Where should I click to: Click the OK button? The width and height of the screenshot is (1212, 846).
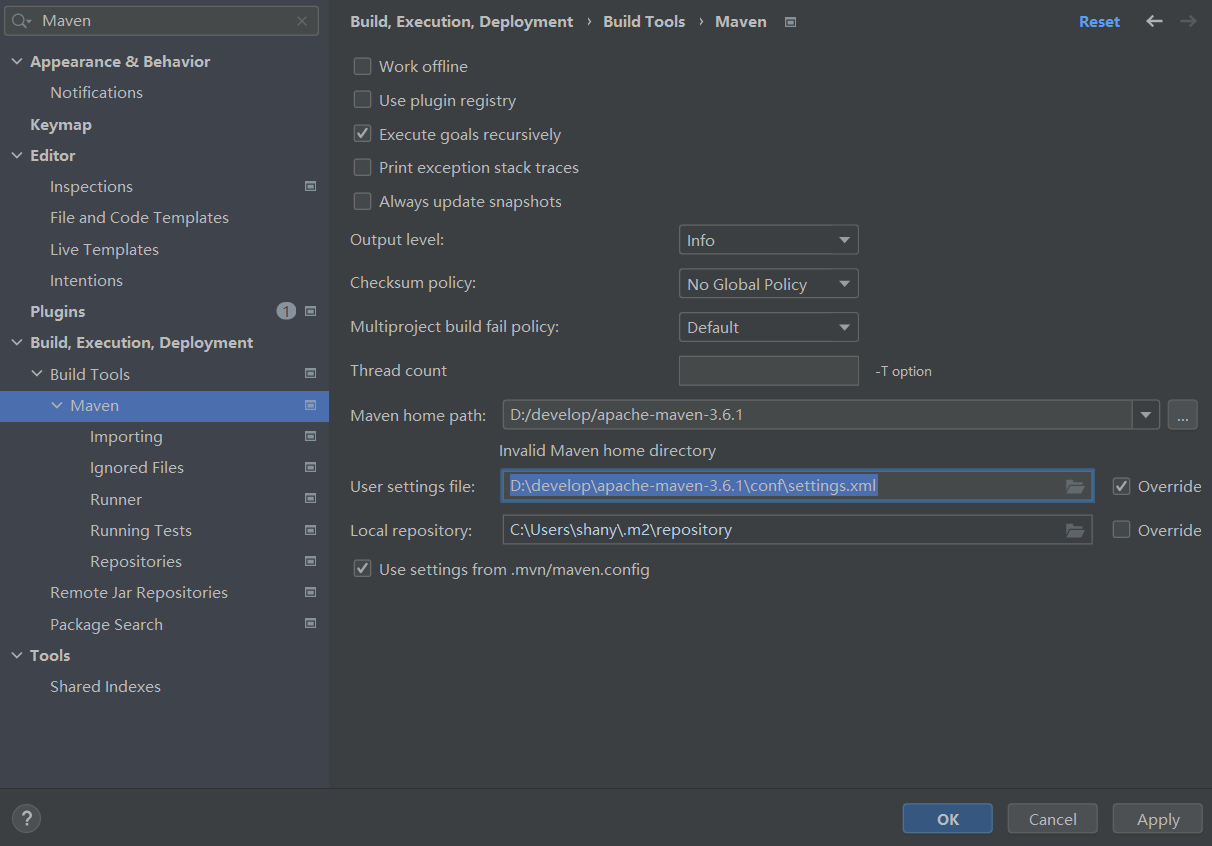pos(947,818)
